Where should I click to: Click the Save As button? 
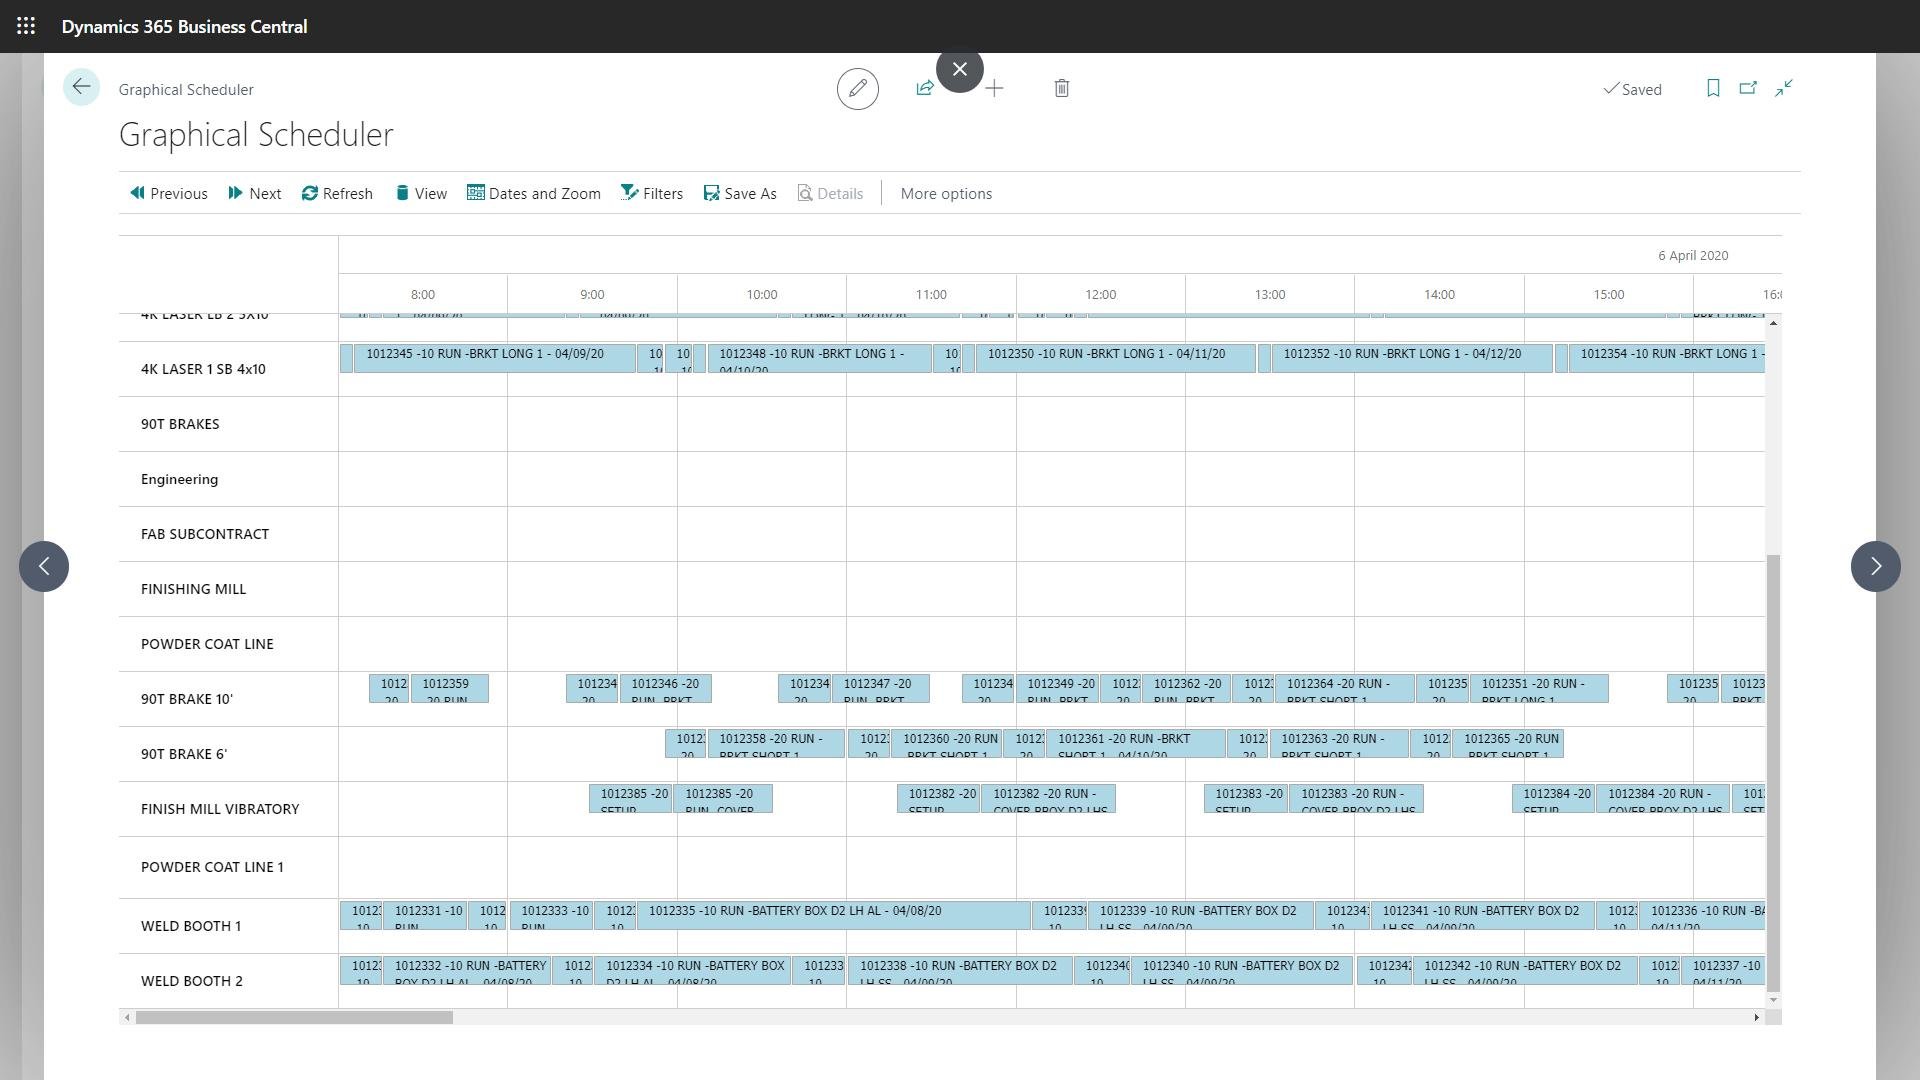[740, 194]
